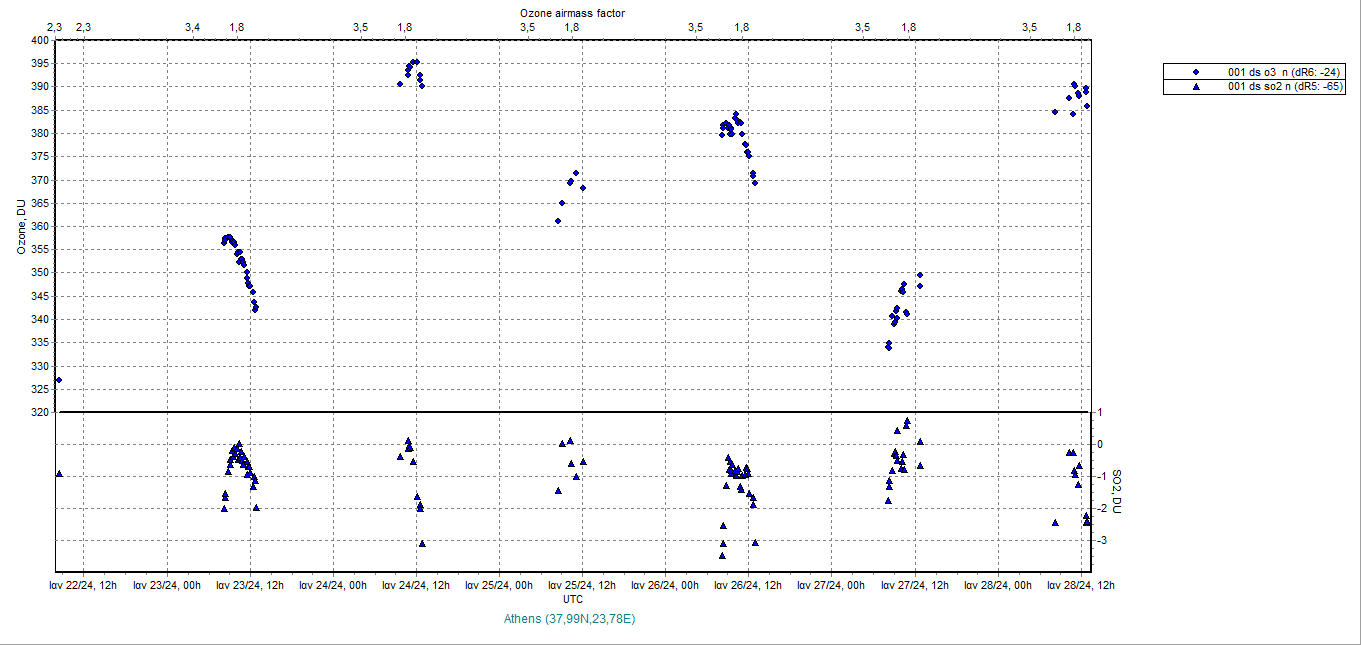Click the 'SO2, DU' right axis title
The width and height of the screenshot is (1361, 645).
point(1117,492)
